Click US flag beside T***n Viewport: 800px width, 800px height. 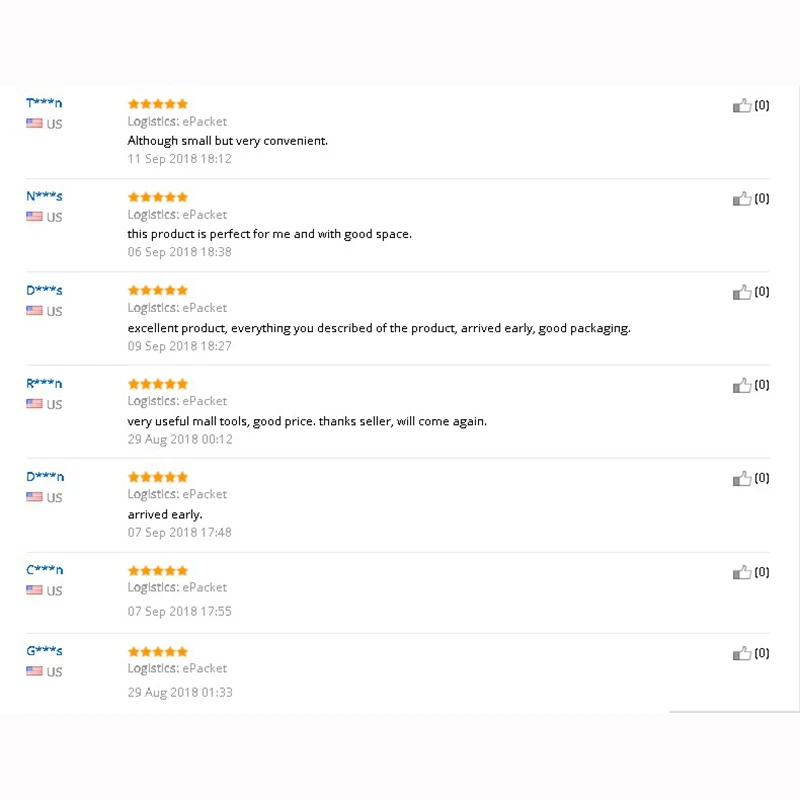click(x=34, y=123)
